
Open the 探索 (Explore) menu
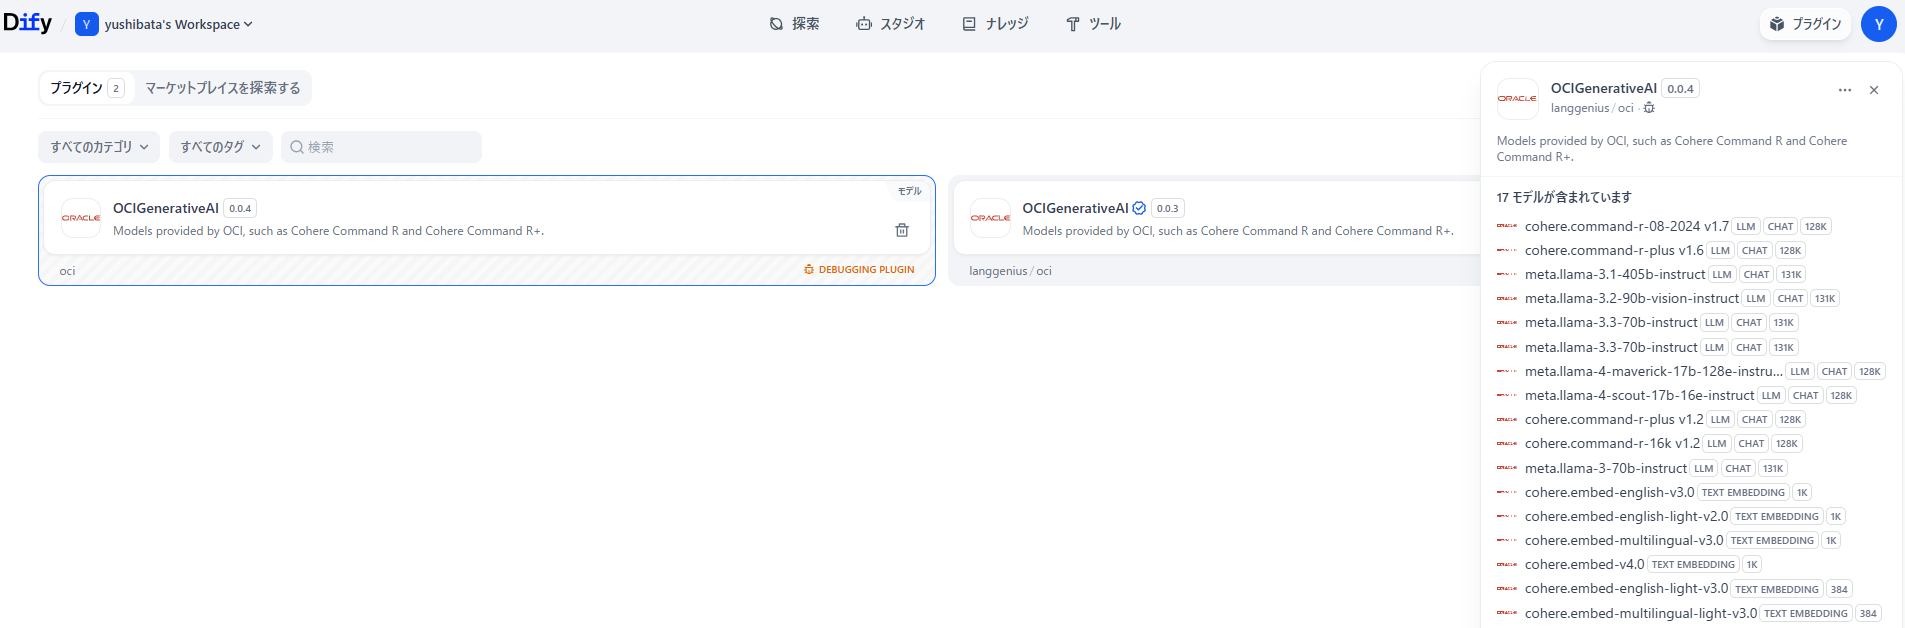coord(794,24)
